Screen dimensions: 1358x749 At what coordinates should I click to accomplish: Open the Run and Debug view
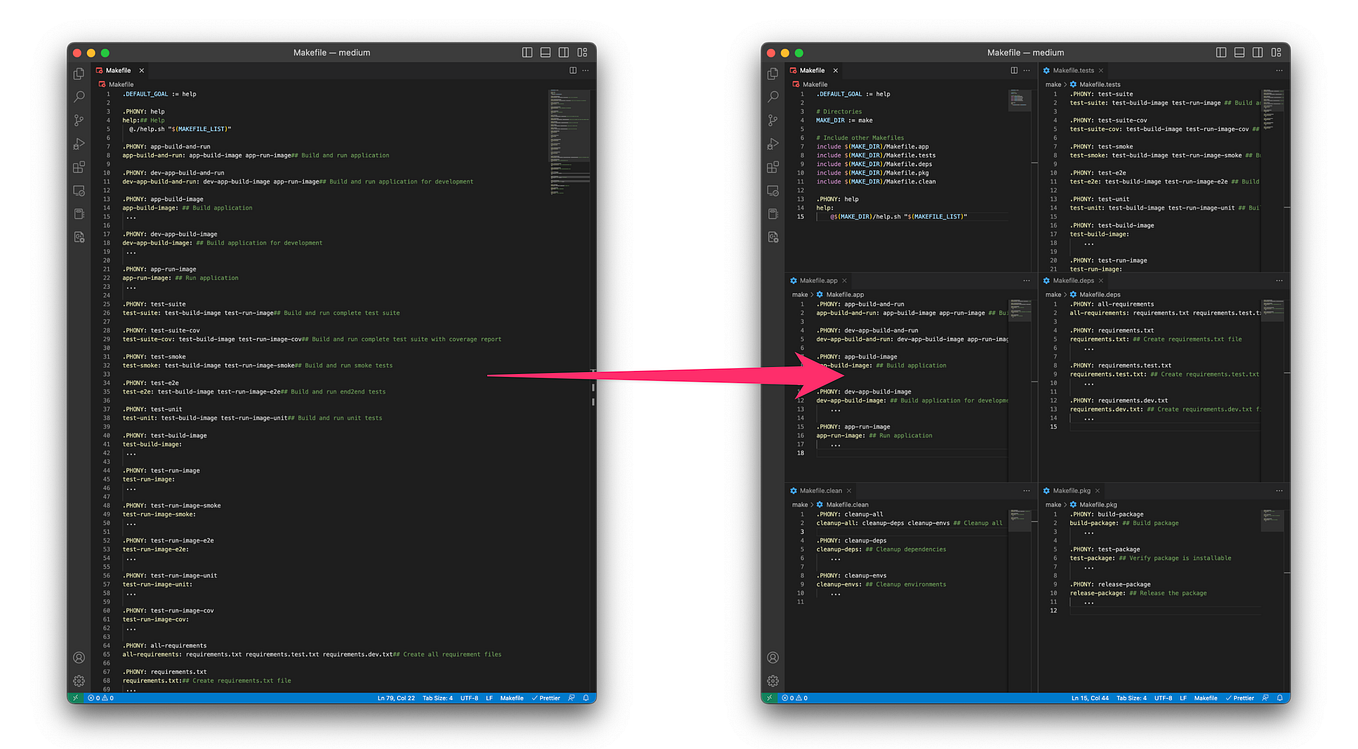(x=79, y=143)
